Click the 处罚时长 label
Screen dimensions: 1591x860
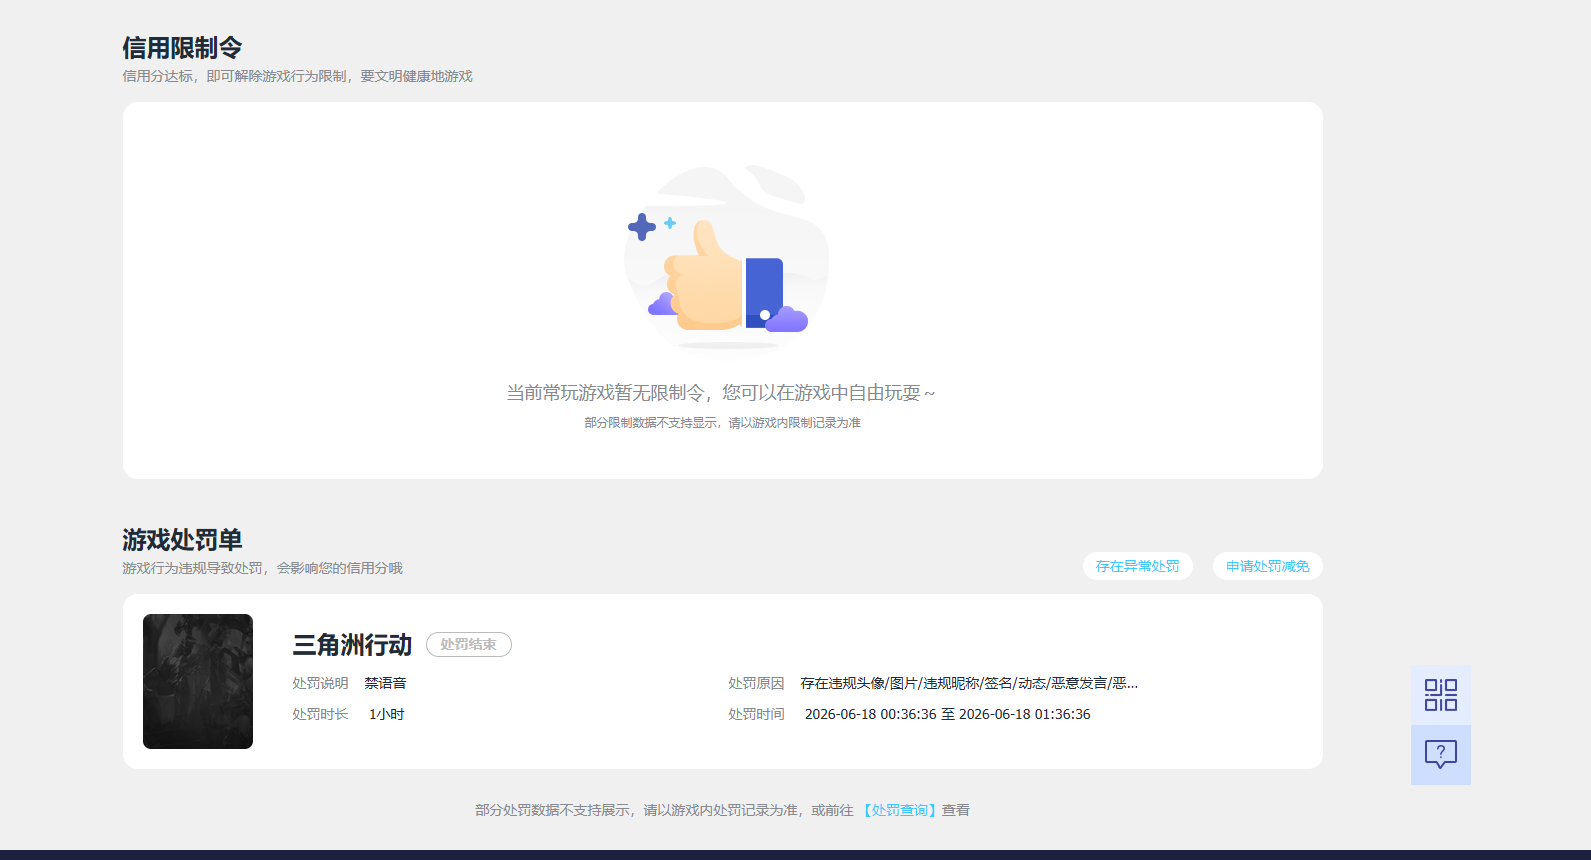click(320, 714)
